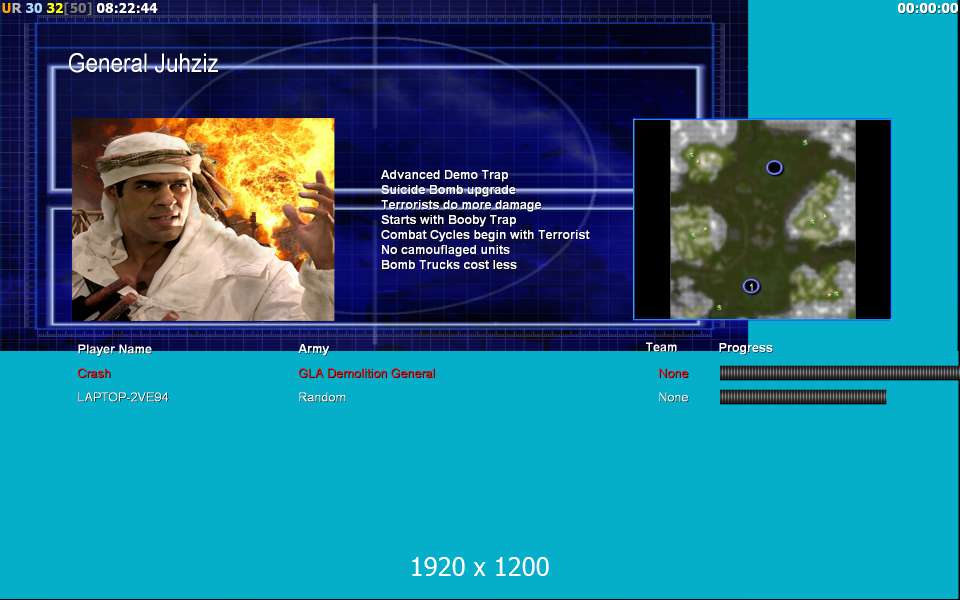Click LAPTOP-2VE94's loading progress bar
The image size is (960, 600).
point(803,397)
